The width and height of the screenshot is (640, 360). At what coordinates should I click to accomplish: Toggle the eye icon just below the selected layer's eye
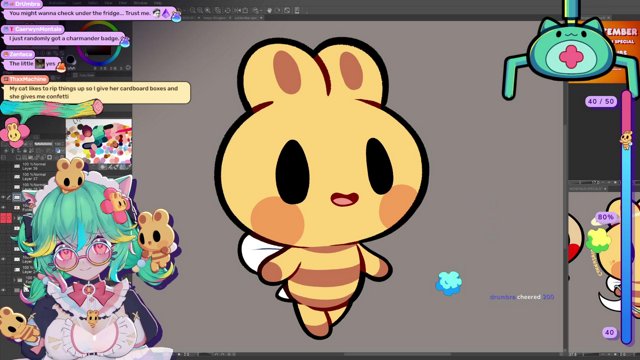[3, 207]
